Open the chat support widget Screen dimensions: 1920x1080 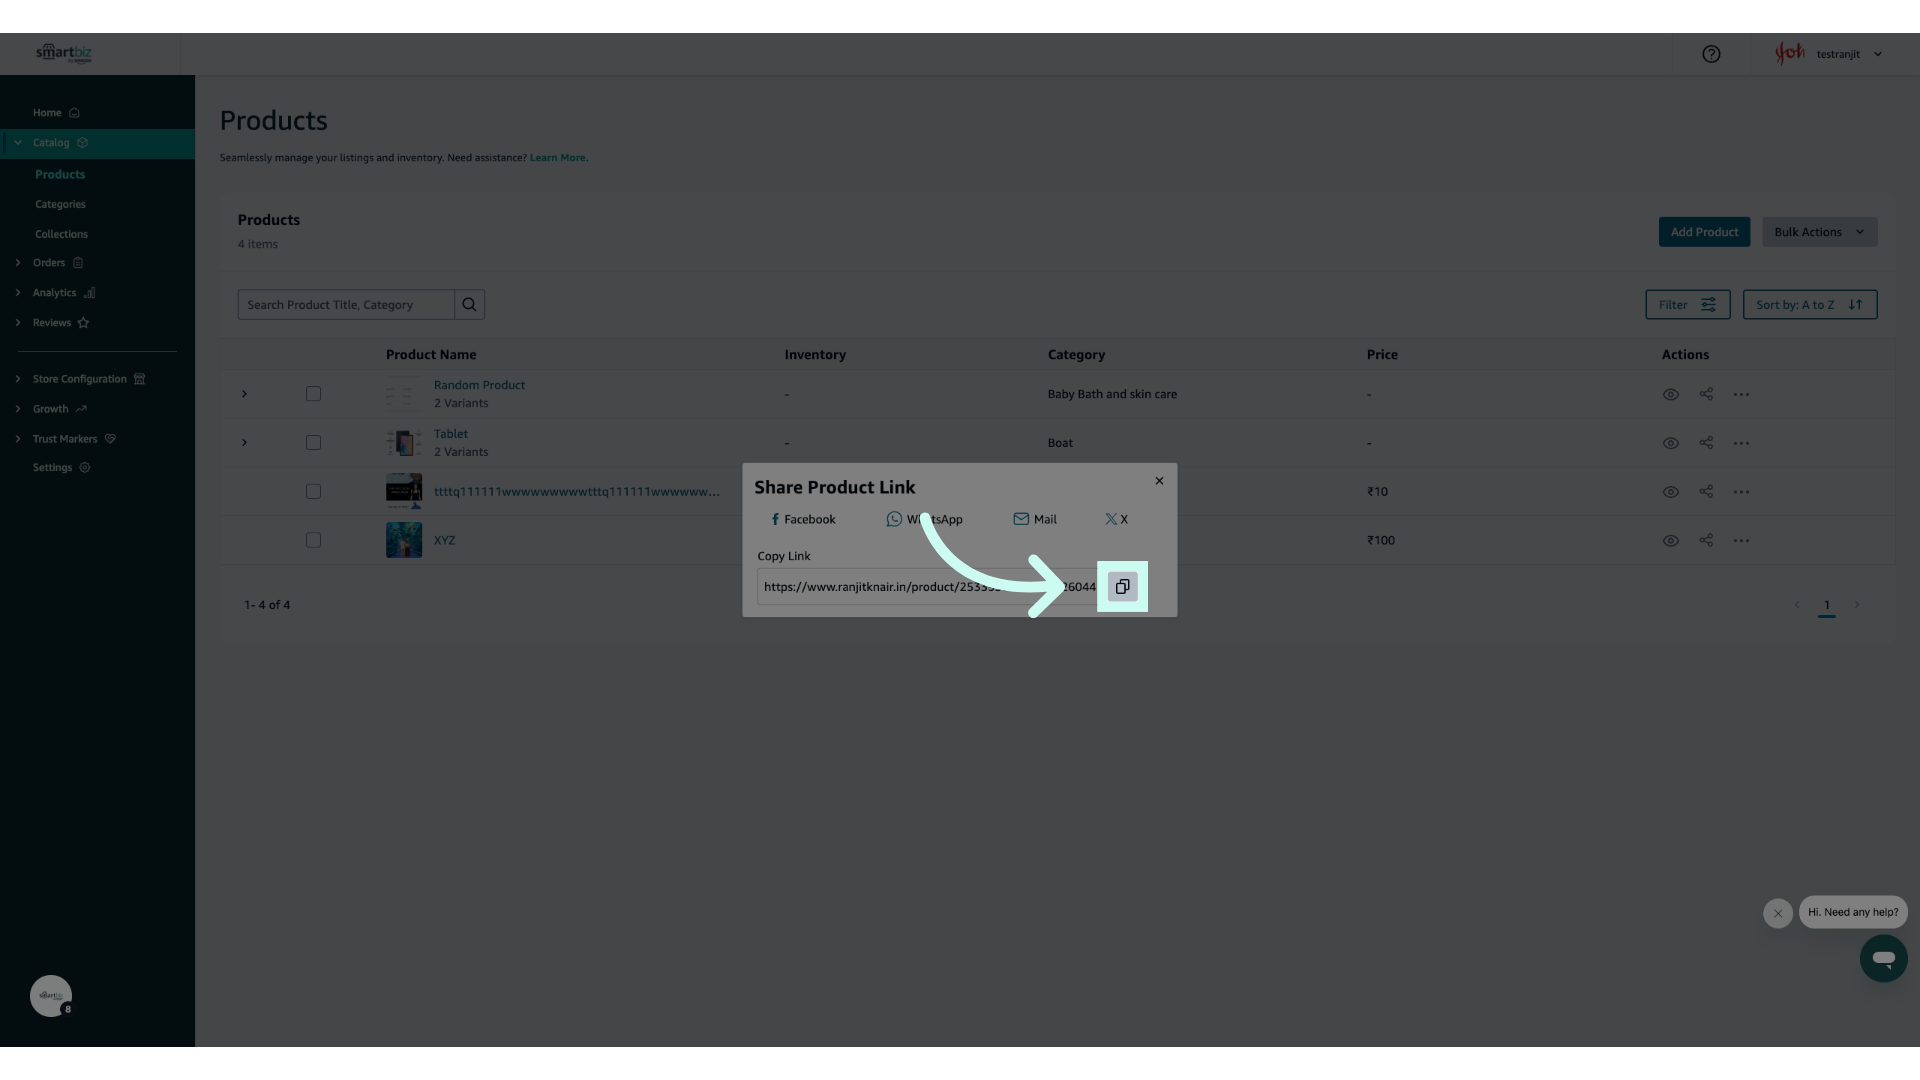[x=1883, y=958]
